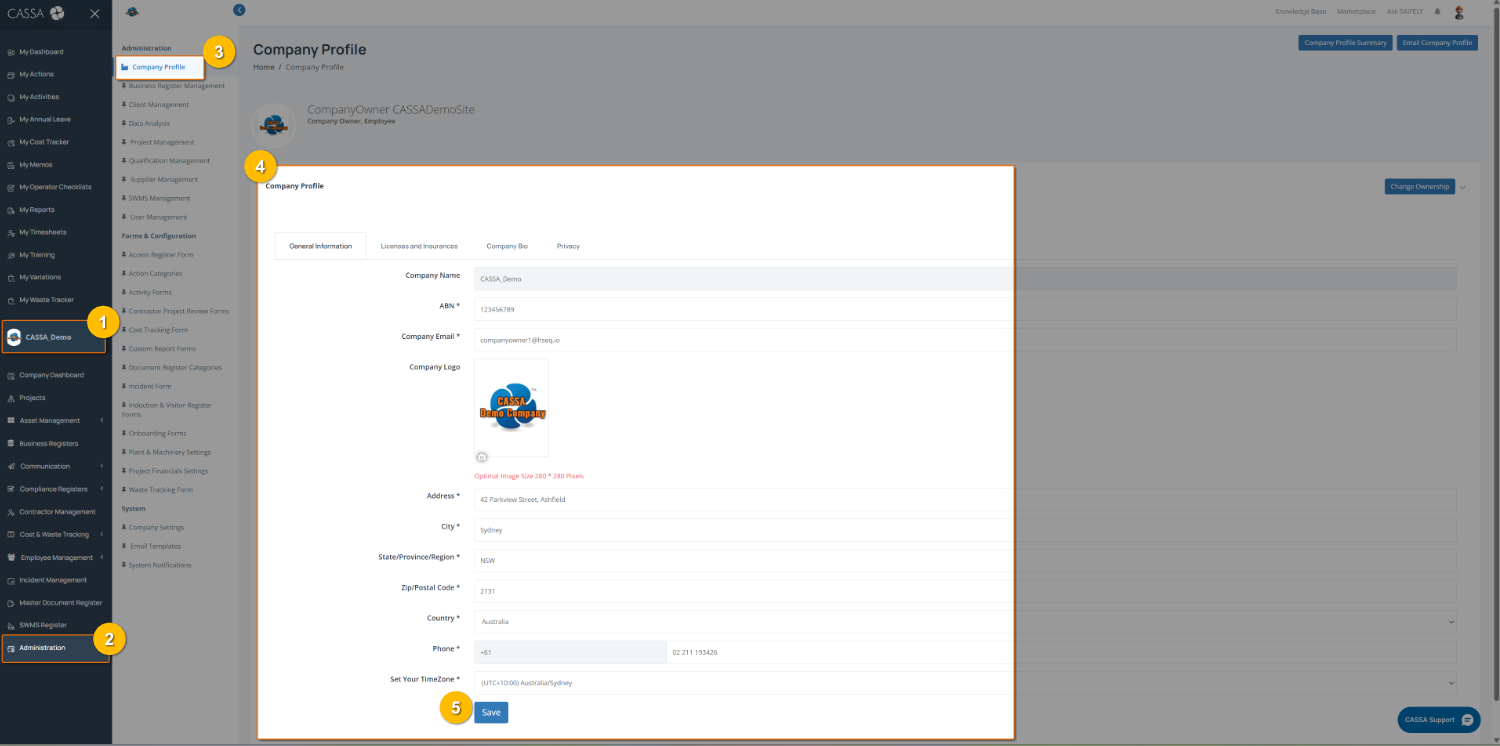Image resolution: width=1500 pixels, height=746 pixels.
Task: Expand the Cost & Waste Tracking menu
Action: 55,534
